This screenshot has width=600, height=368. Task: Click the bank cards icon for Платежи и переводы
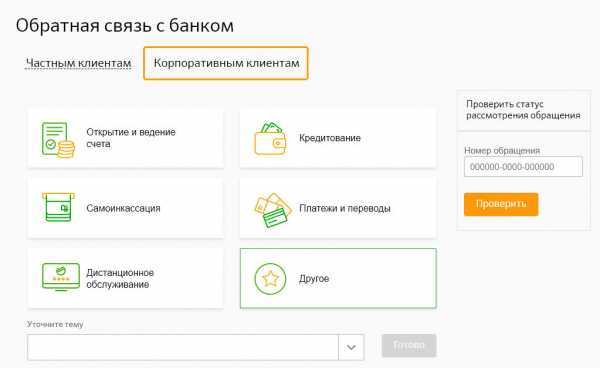(x=273, y=210)
